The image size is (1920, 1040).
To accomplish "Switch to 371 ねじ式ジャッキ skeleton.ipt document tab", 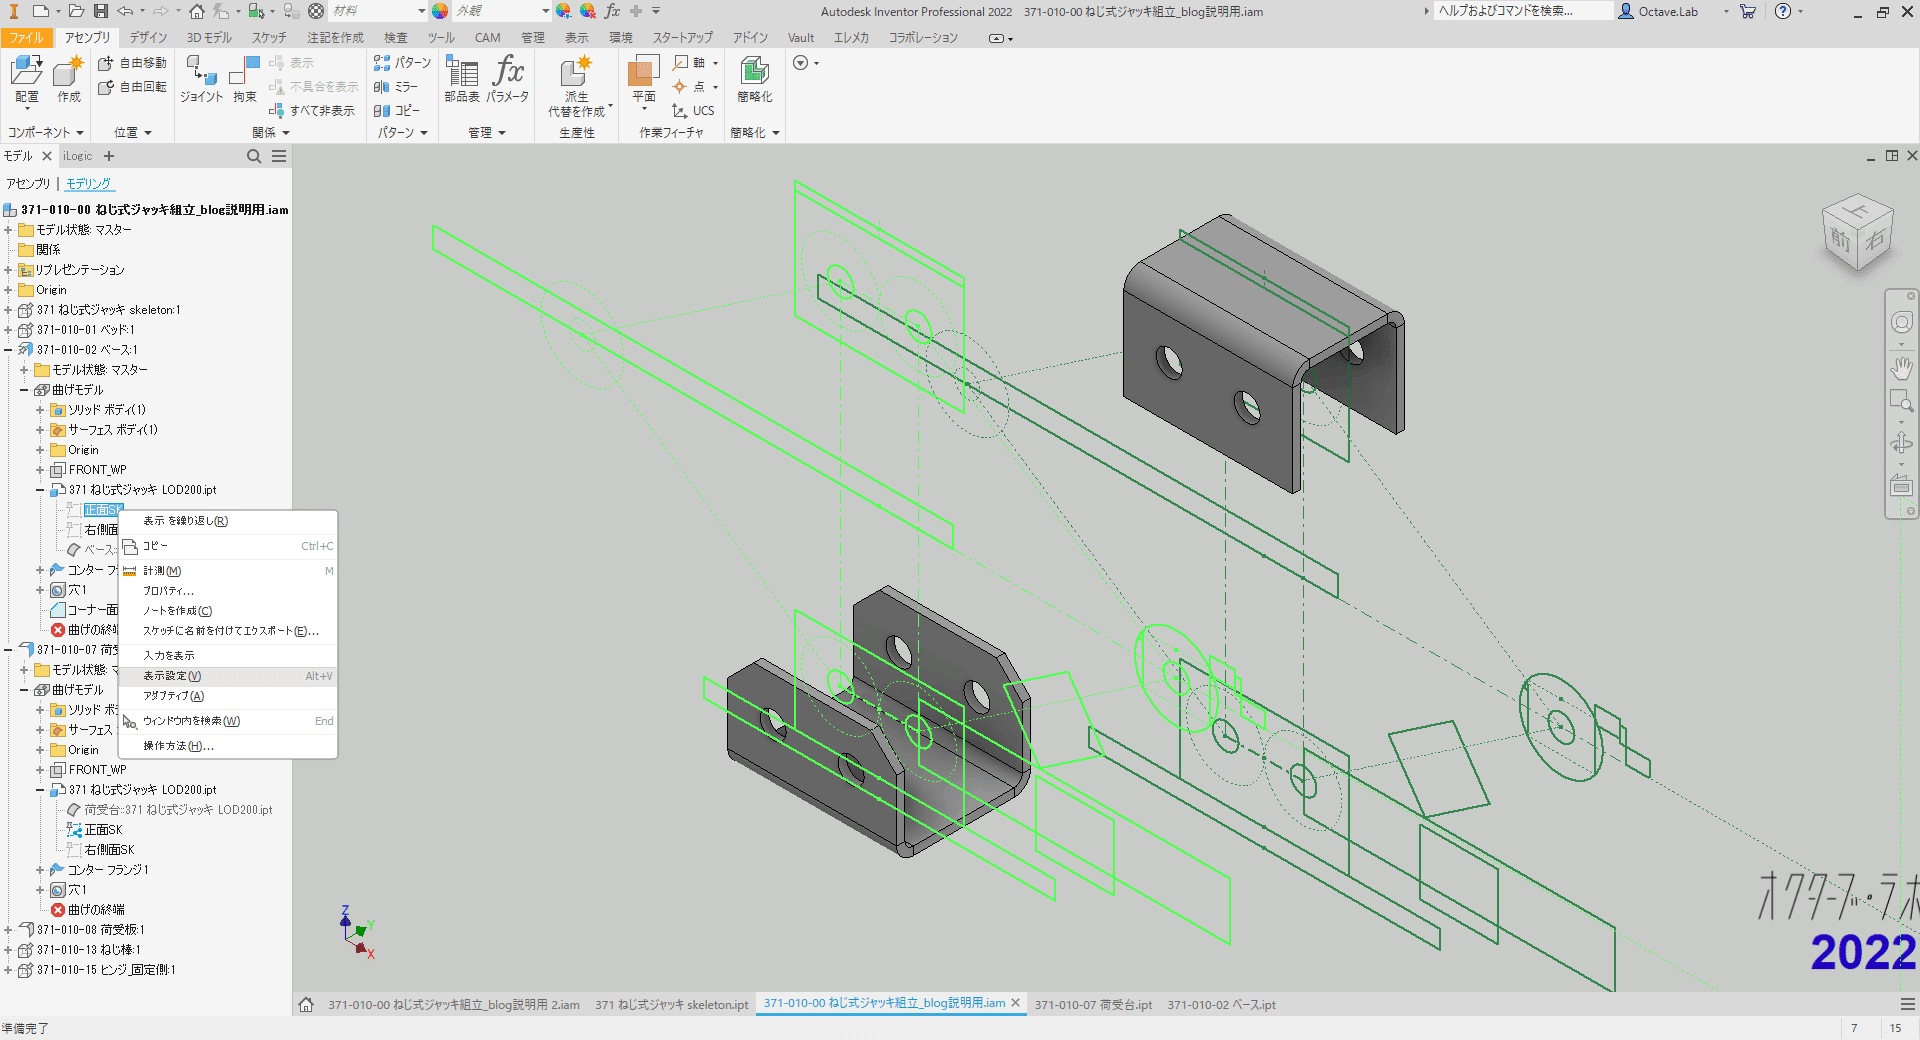I will 672,1005.
